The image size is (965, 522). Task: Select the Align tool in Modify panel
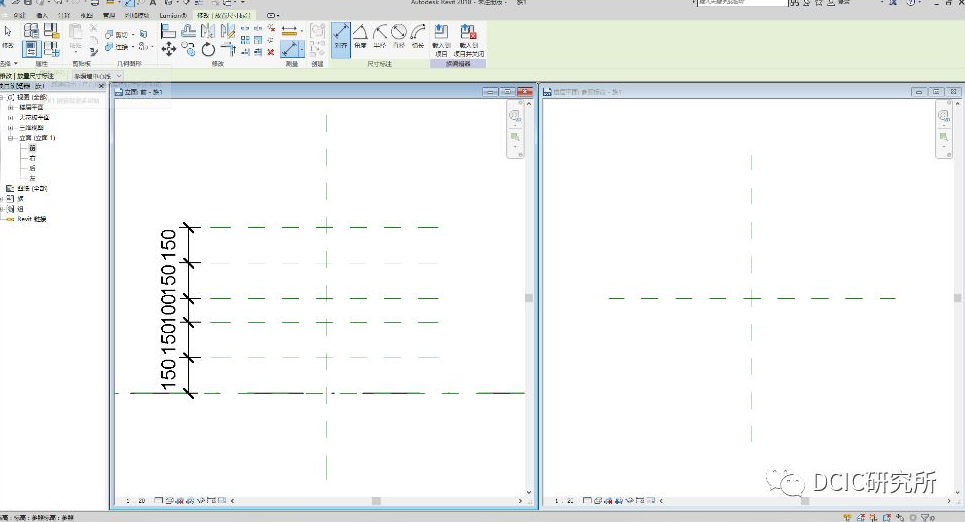(169, 31)
